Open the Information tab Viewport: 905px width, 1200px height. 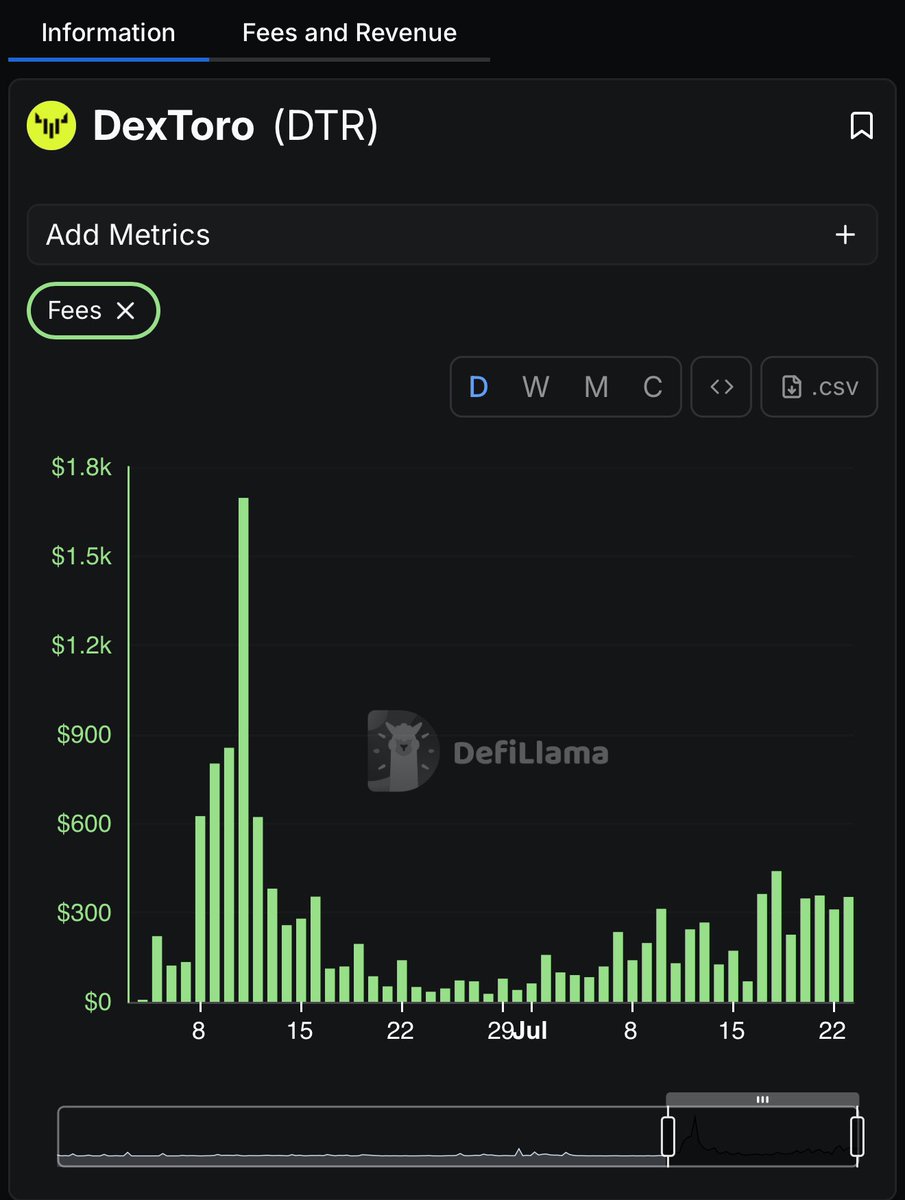click(x=108, y=32)
